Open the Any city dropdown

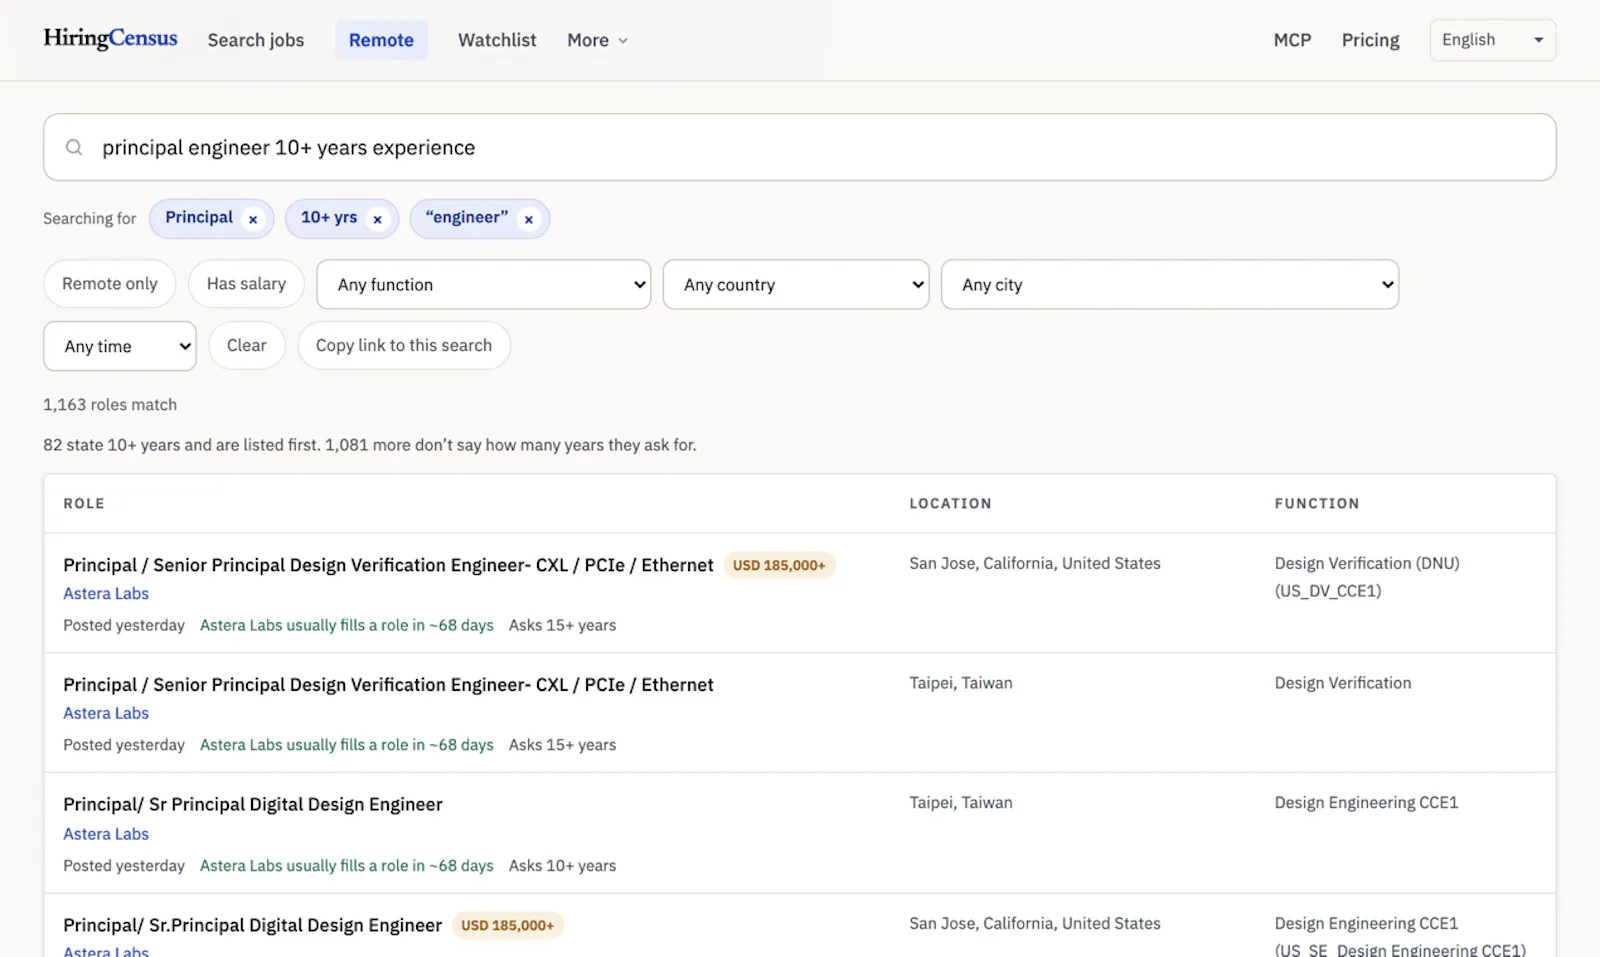pos(1170,285)
